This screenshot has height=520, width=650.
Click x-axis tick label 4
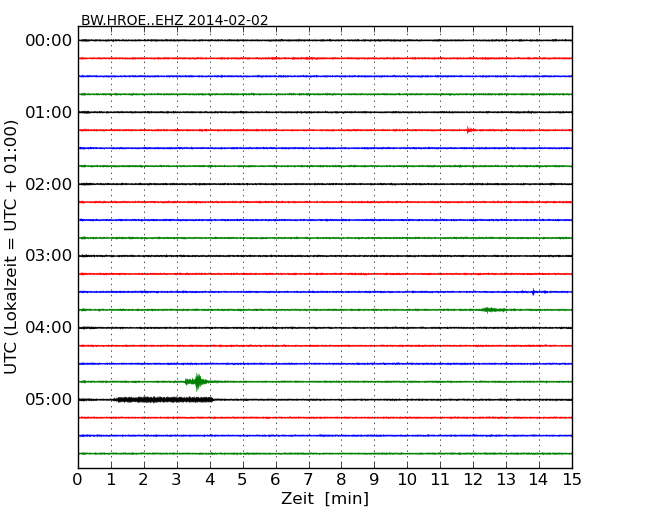(210, 480)
